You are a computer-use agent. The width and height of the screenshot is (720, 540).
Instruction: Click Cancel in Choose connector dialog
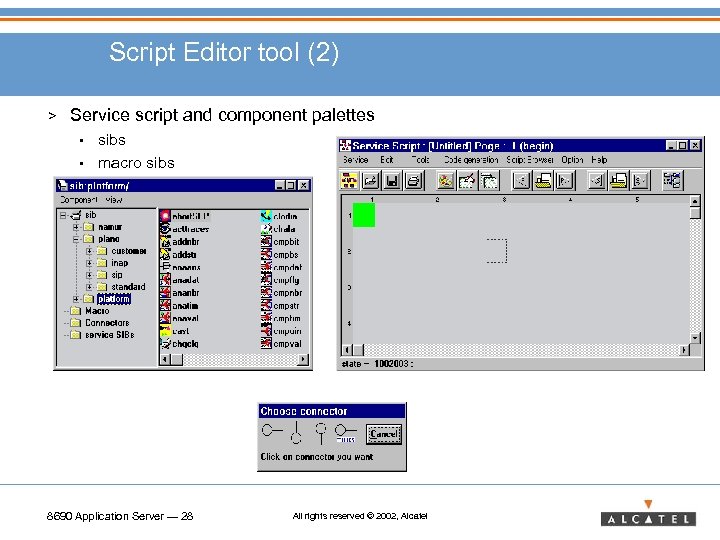pos(384,434)
